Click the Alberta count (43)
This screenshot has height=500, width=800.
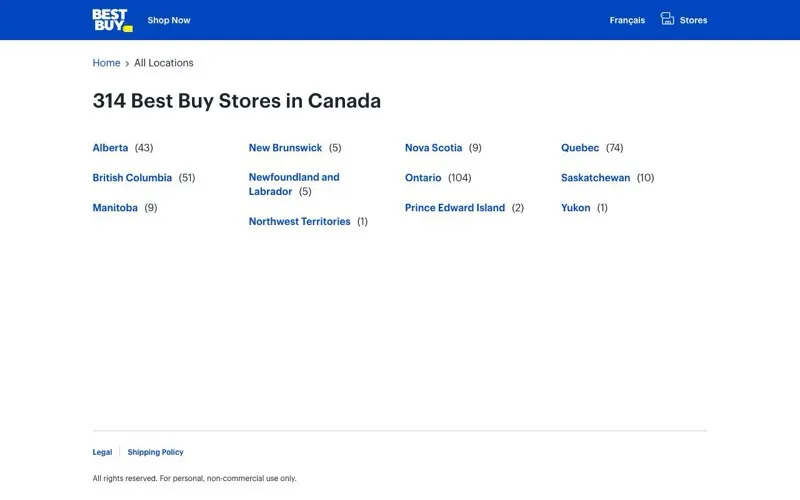(x=144, y=148)
